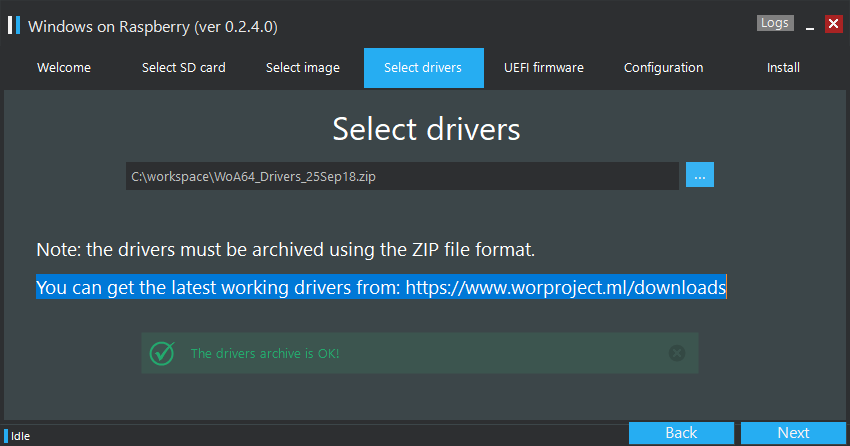
Task: Click the Windows on Raspberry app logo icon
Action: tap(14, 25)
